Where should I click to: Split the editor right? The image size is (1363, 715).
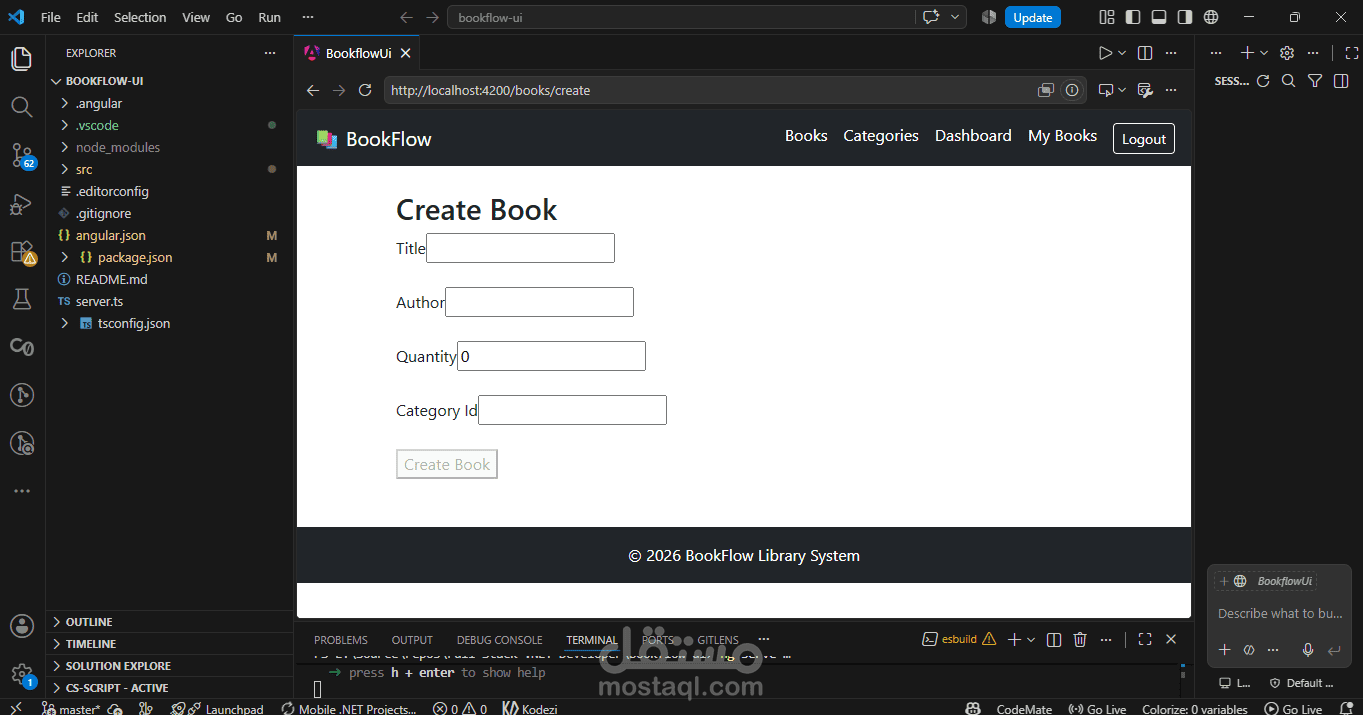coord(1145,53)
